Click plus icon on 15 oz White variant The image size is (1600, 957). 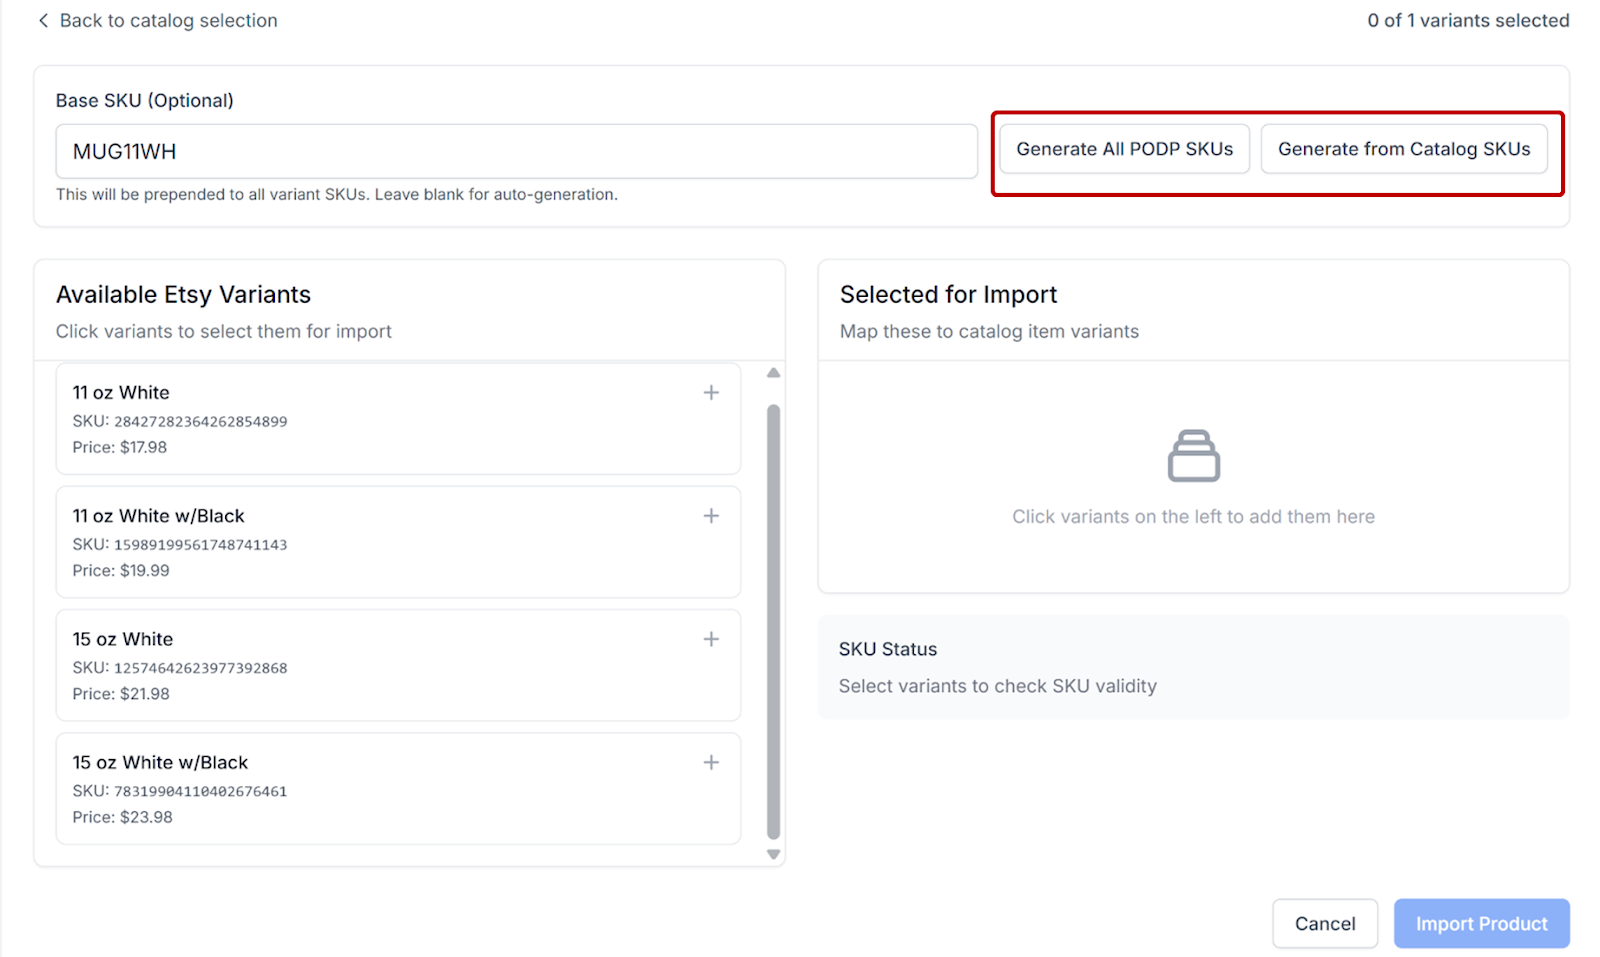pos(711,639)
